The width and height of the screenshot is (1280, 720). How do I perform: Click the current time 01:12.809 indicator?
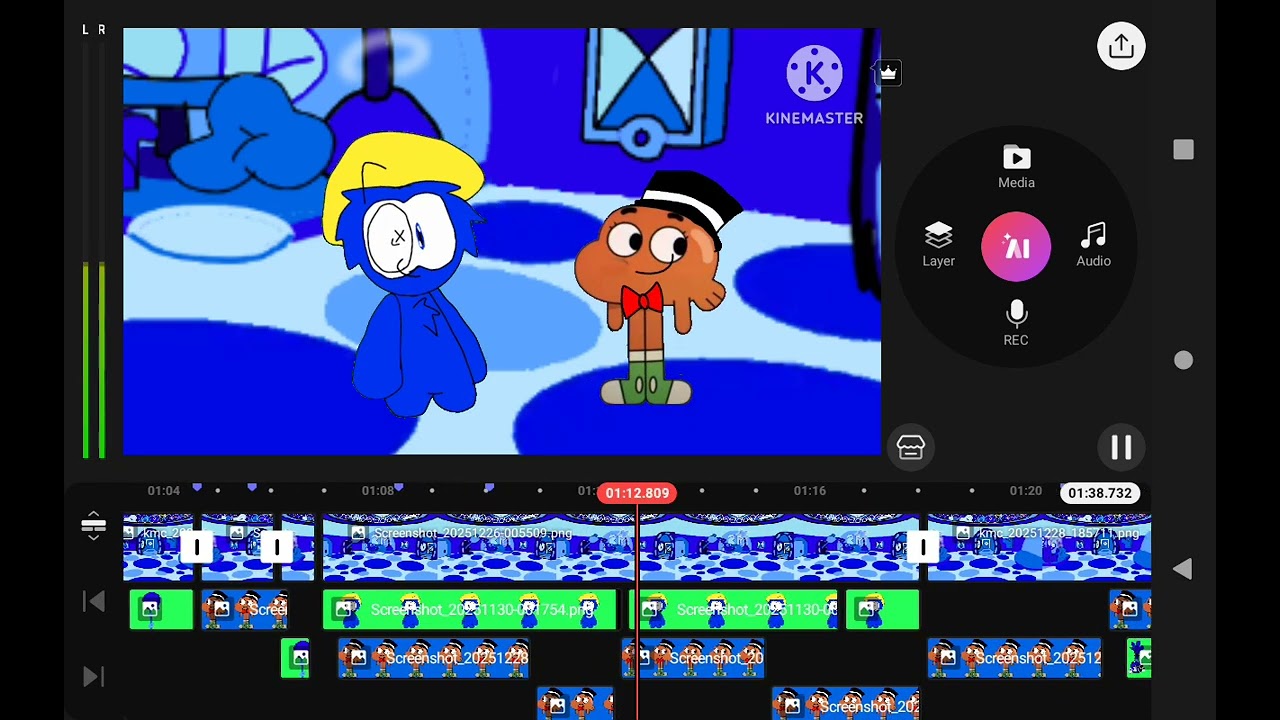637,493
